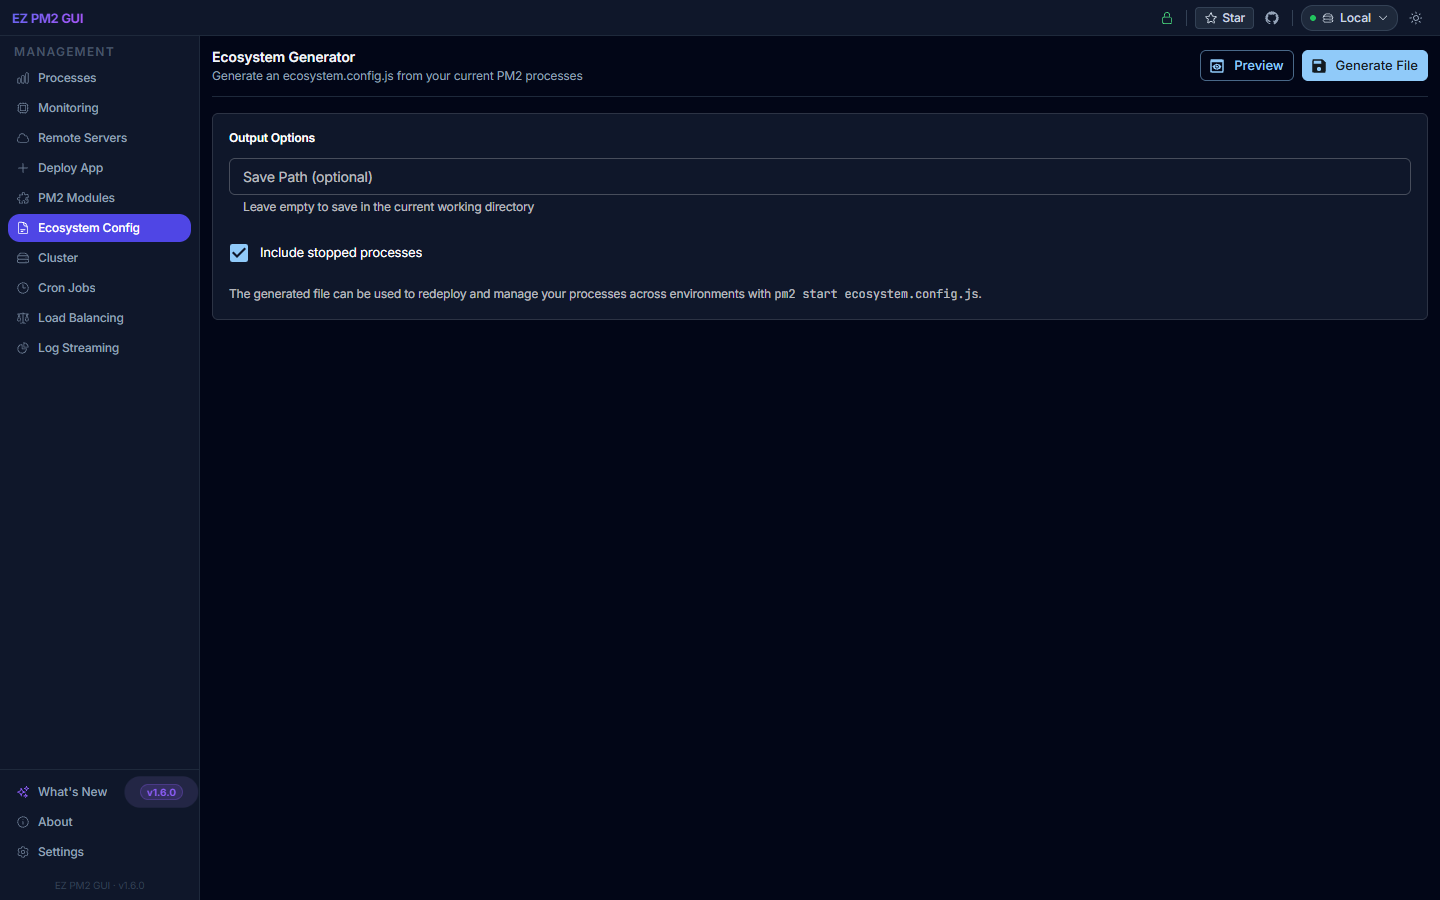This screenshot has width=1440, height=900.
Task: Click the Save Path input field
Action: pos(820,176)
